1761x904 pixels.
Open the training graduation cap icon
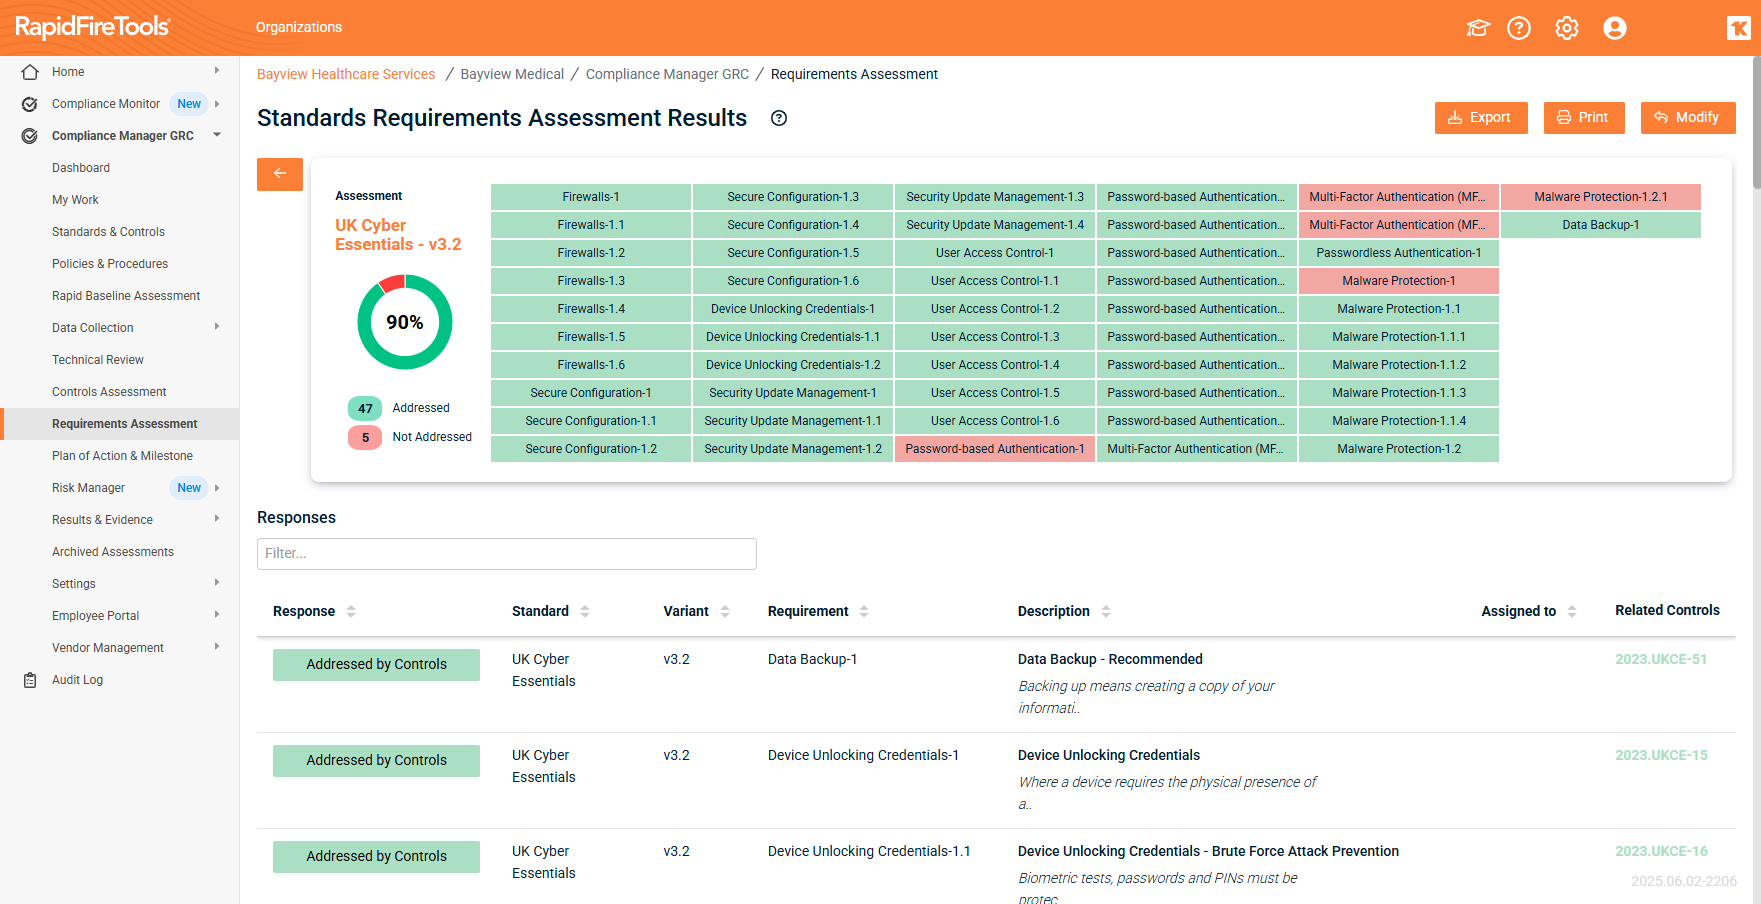click(x=1477, y=28)
